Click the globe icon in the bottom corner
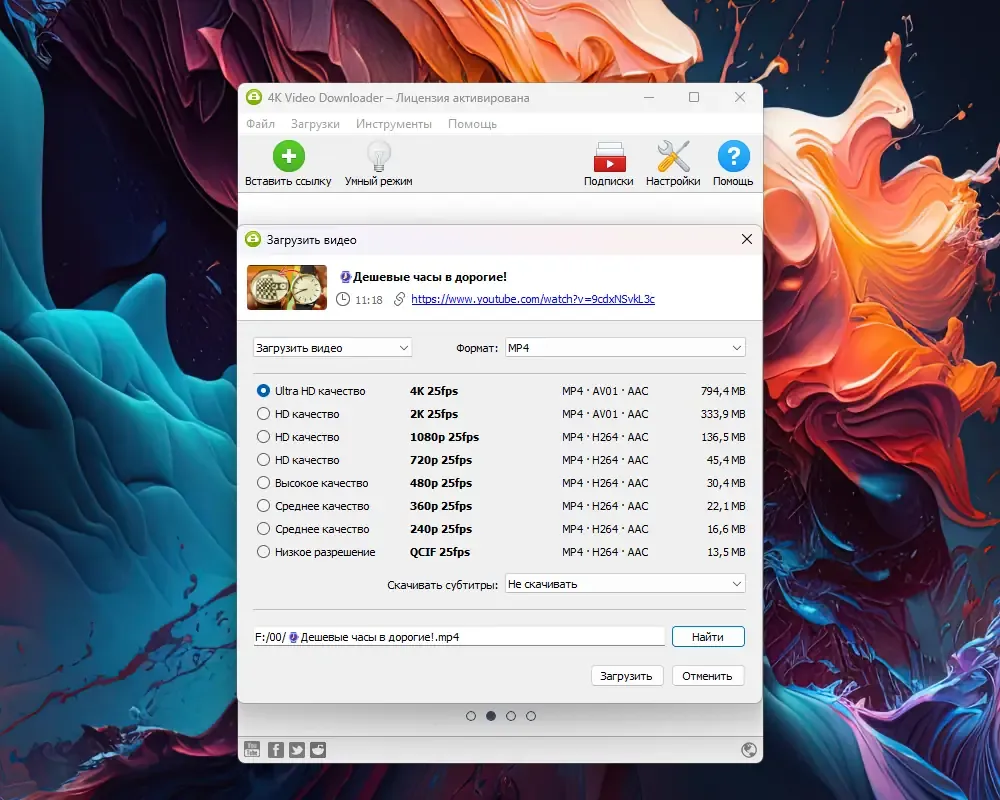This screenshot has width=1000, height=800. [749, 750]
